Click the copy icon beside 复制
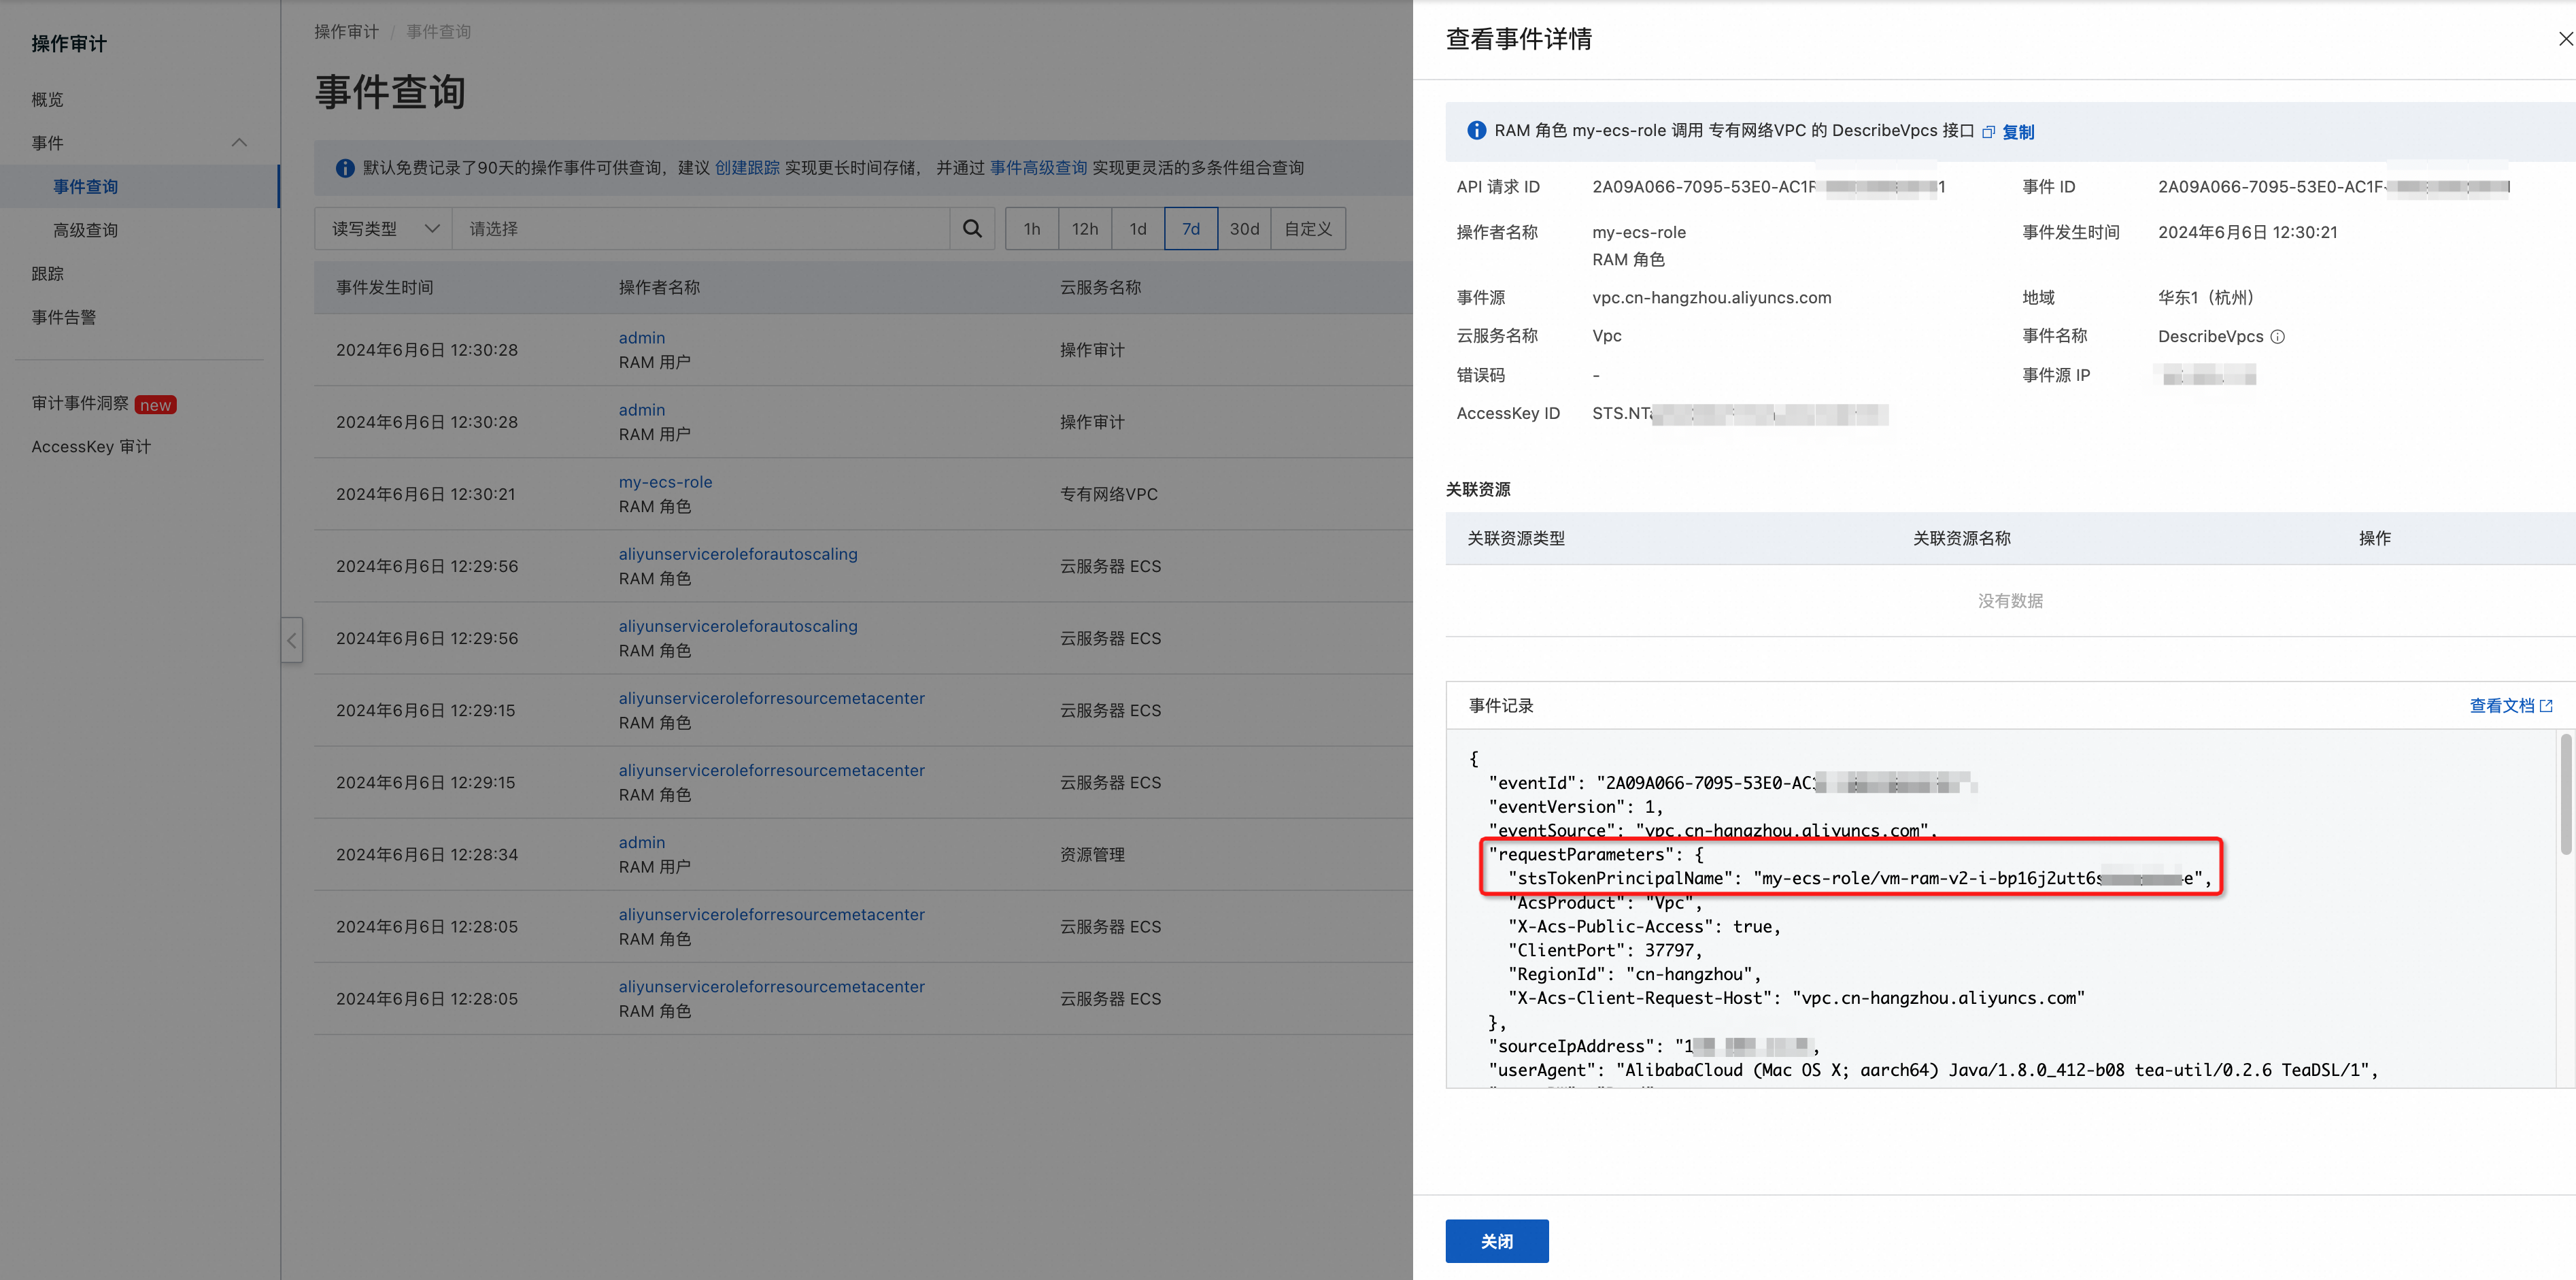This screenshot has width=2576, height=1280. pos(1989,132)
